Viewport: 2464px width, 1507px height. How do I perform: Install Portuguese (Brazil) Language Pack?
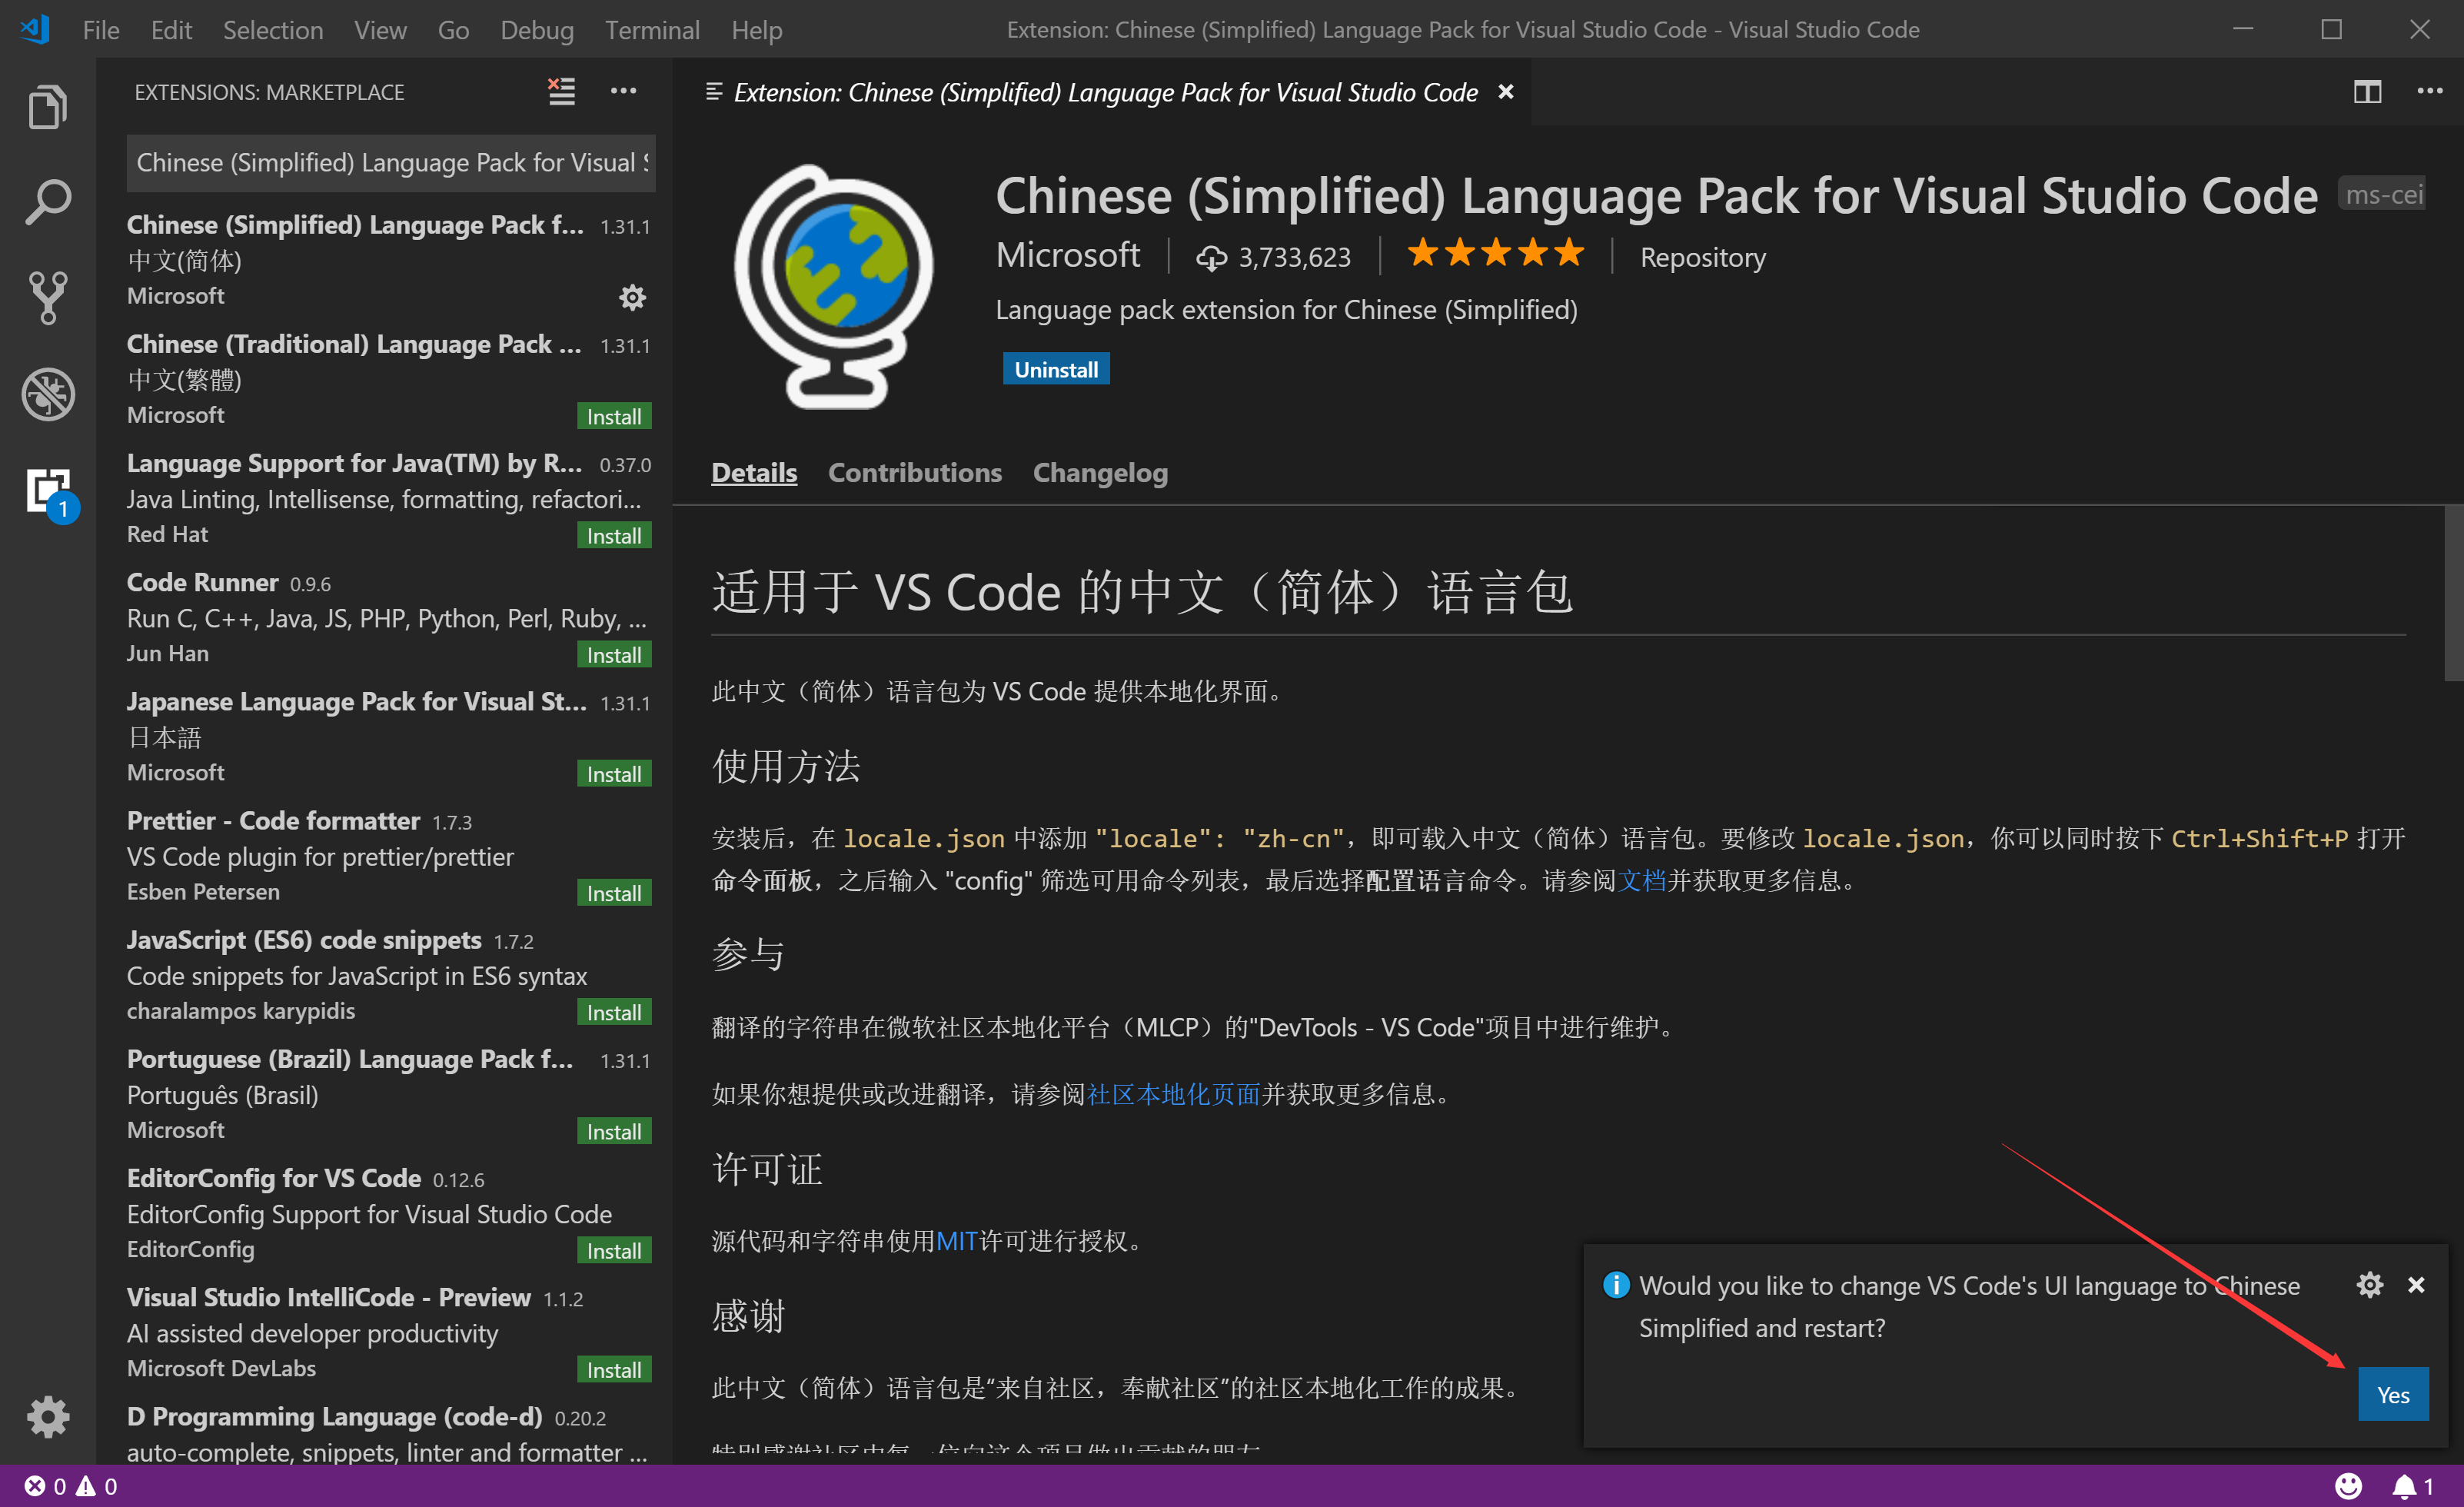614,1130
